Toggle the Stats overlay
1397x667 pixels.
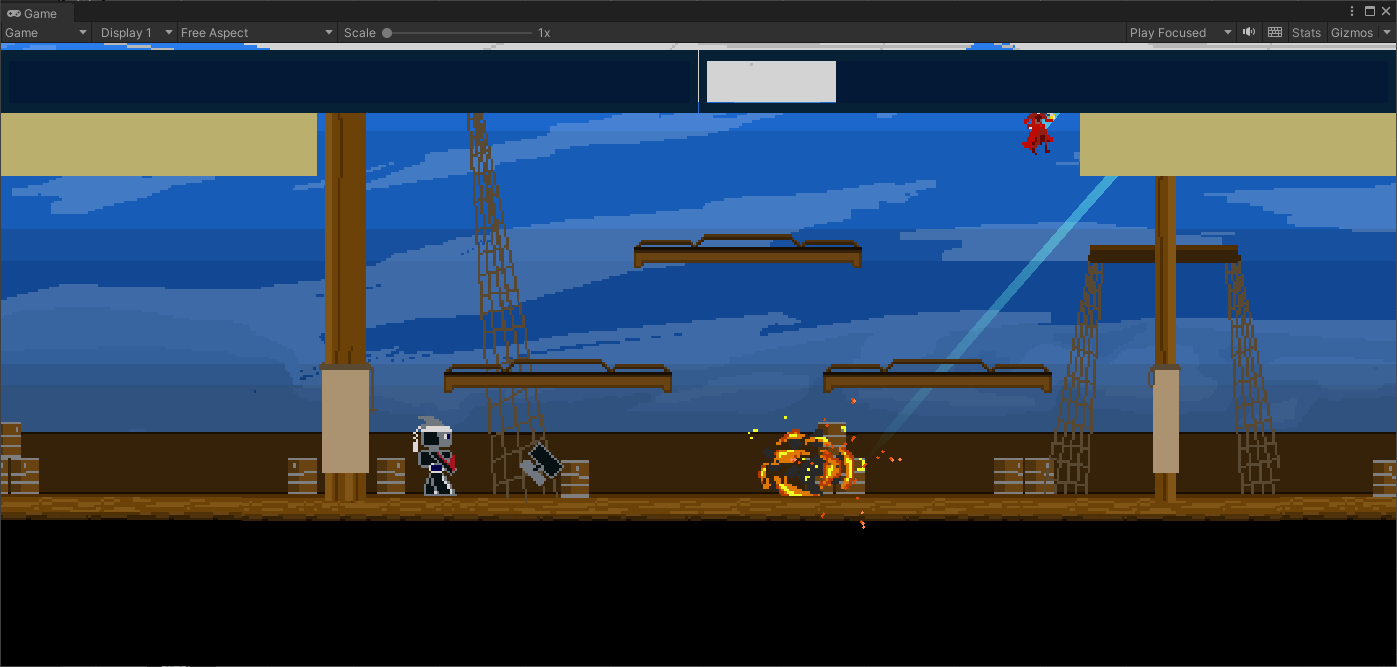pyautogui.click(x=1306, y=32)
